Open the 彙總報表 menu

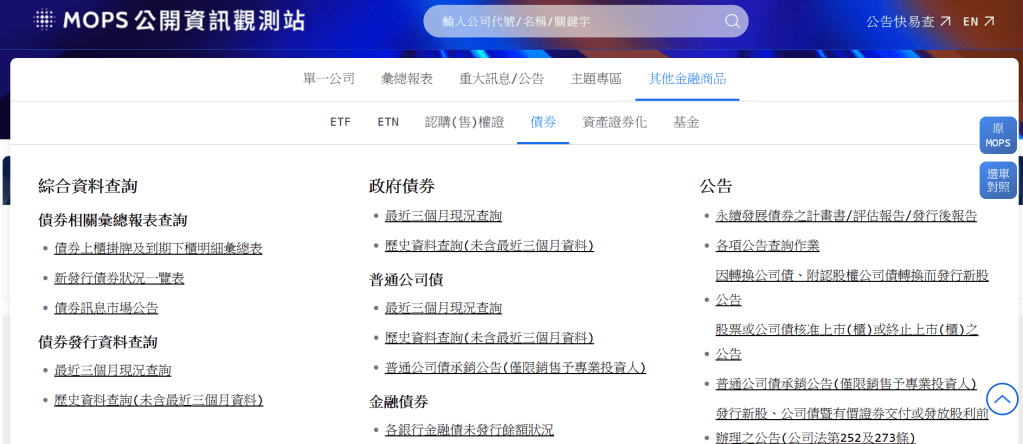[x=407, y=78]
